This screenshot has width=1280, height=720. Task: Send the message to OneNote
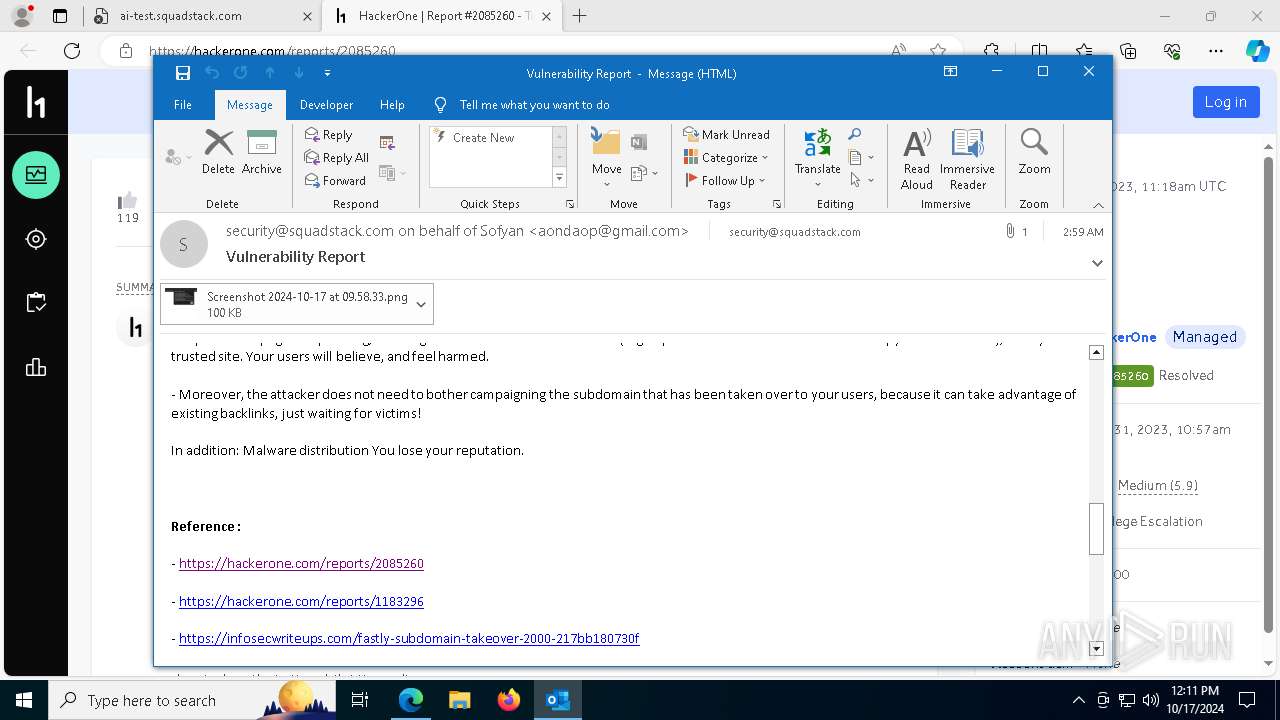639,142
